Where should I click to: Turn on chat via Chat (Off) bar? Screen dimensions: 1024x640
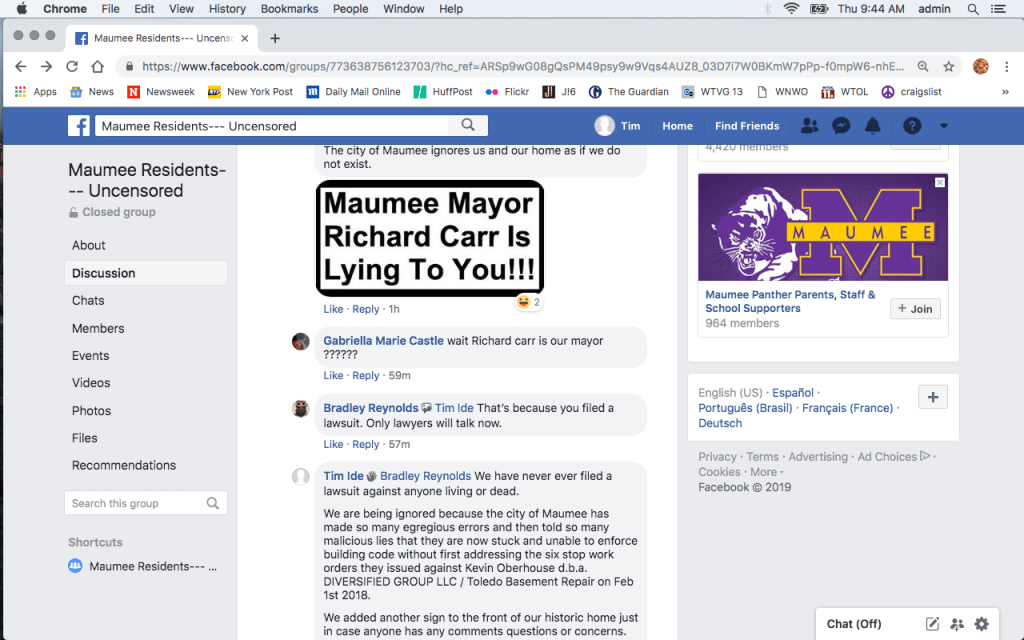tap(854, 624)
